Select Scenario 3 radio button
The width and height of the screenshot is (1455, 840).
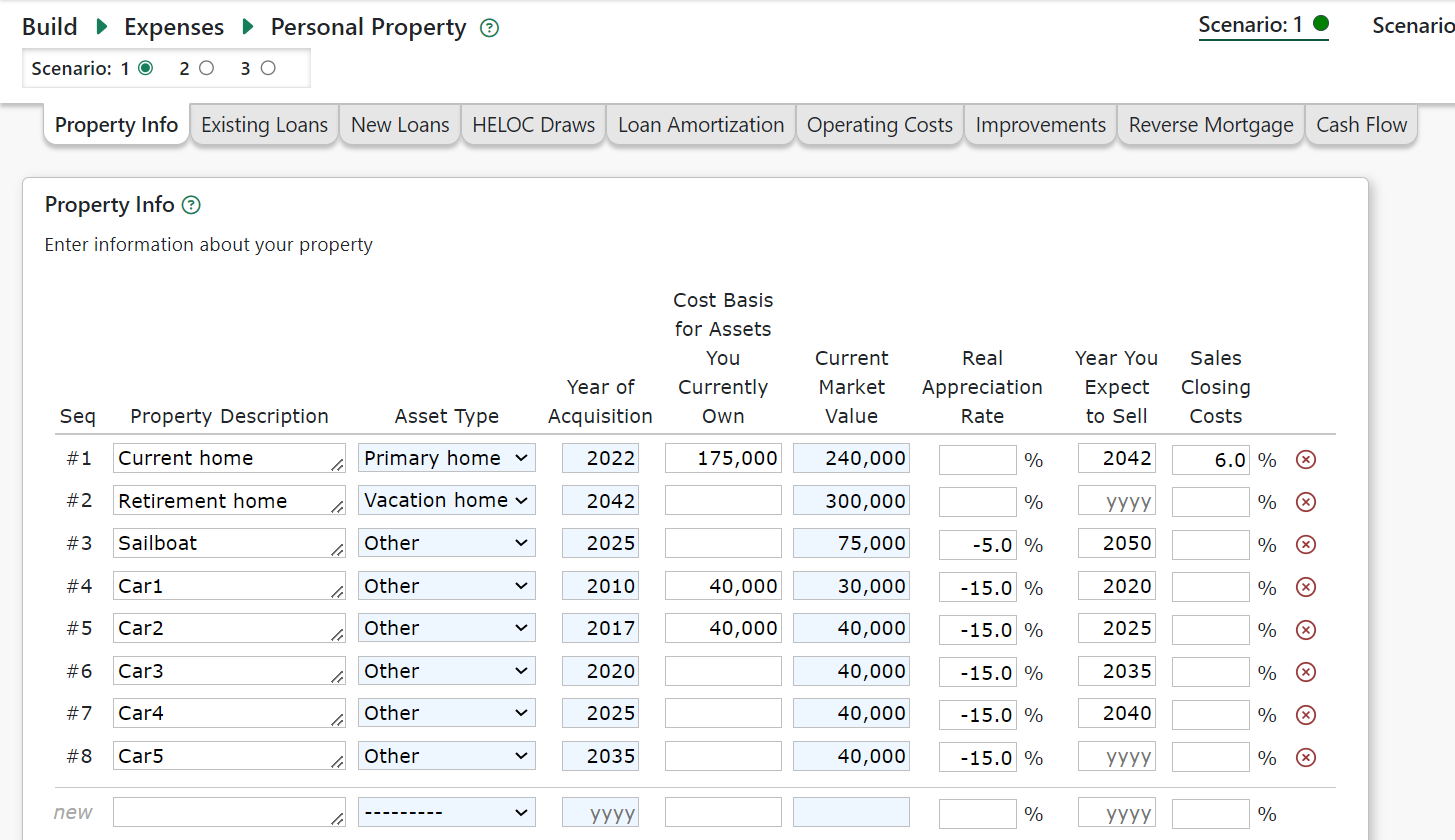[268, 68]
